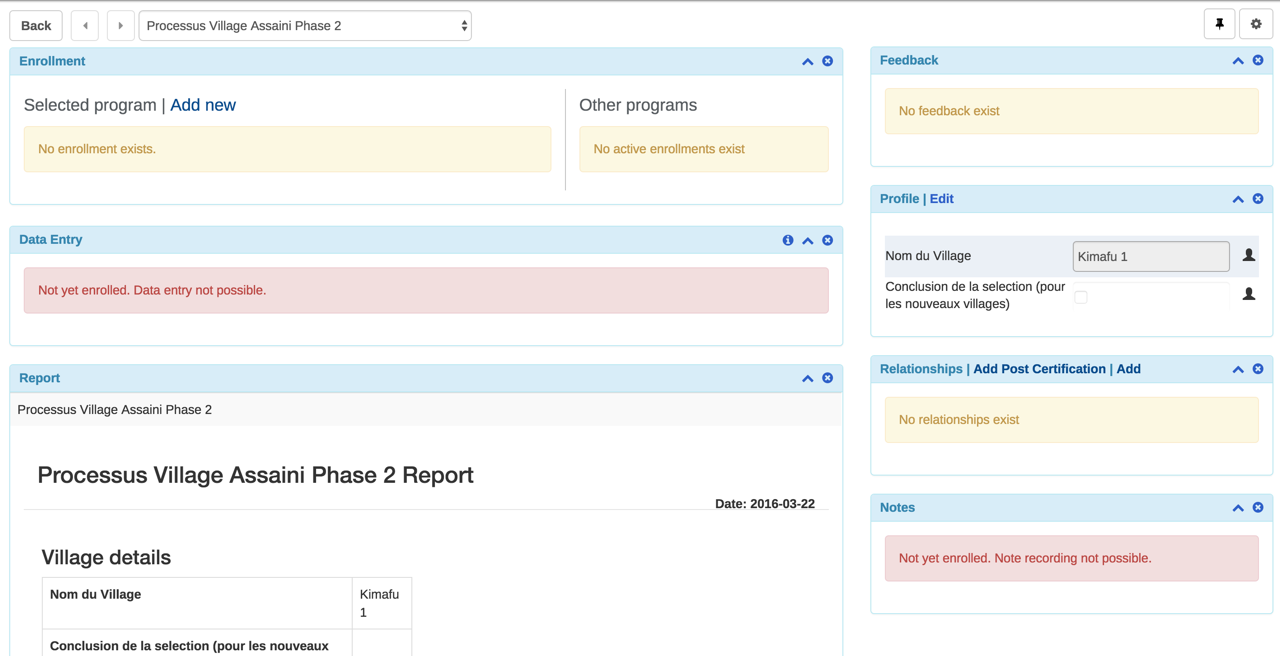Open Edit link in Profile header
Screen dimensions: 1280x656
(941, 199)
